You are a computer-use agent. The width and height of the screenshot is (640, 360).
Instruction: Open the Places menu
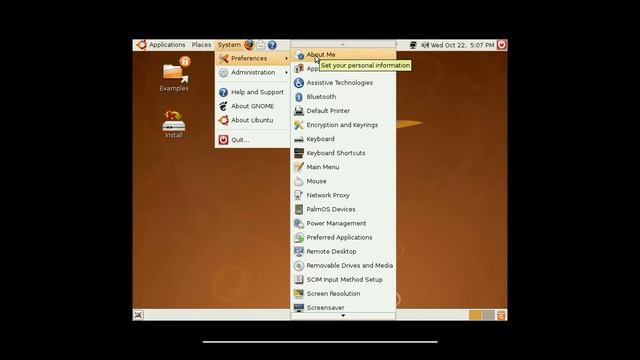pos(201,45)
